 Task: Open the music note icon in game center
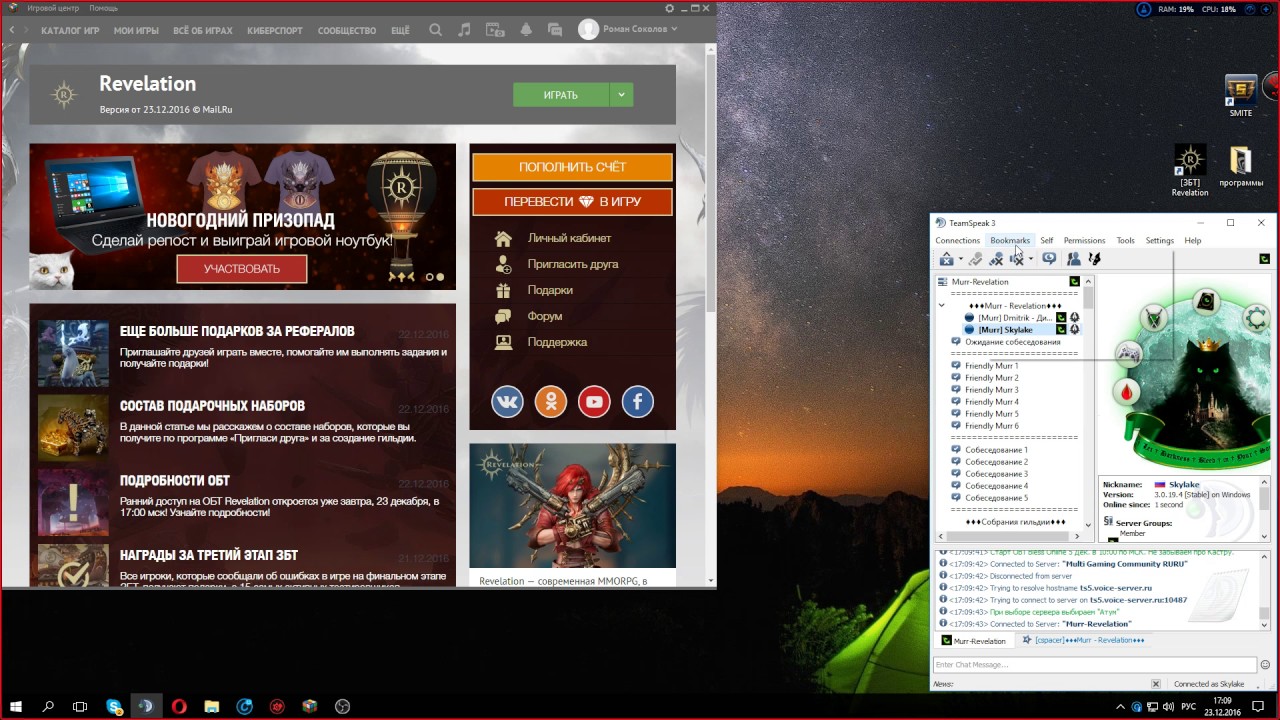click(464, 30)
